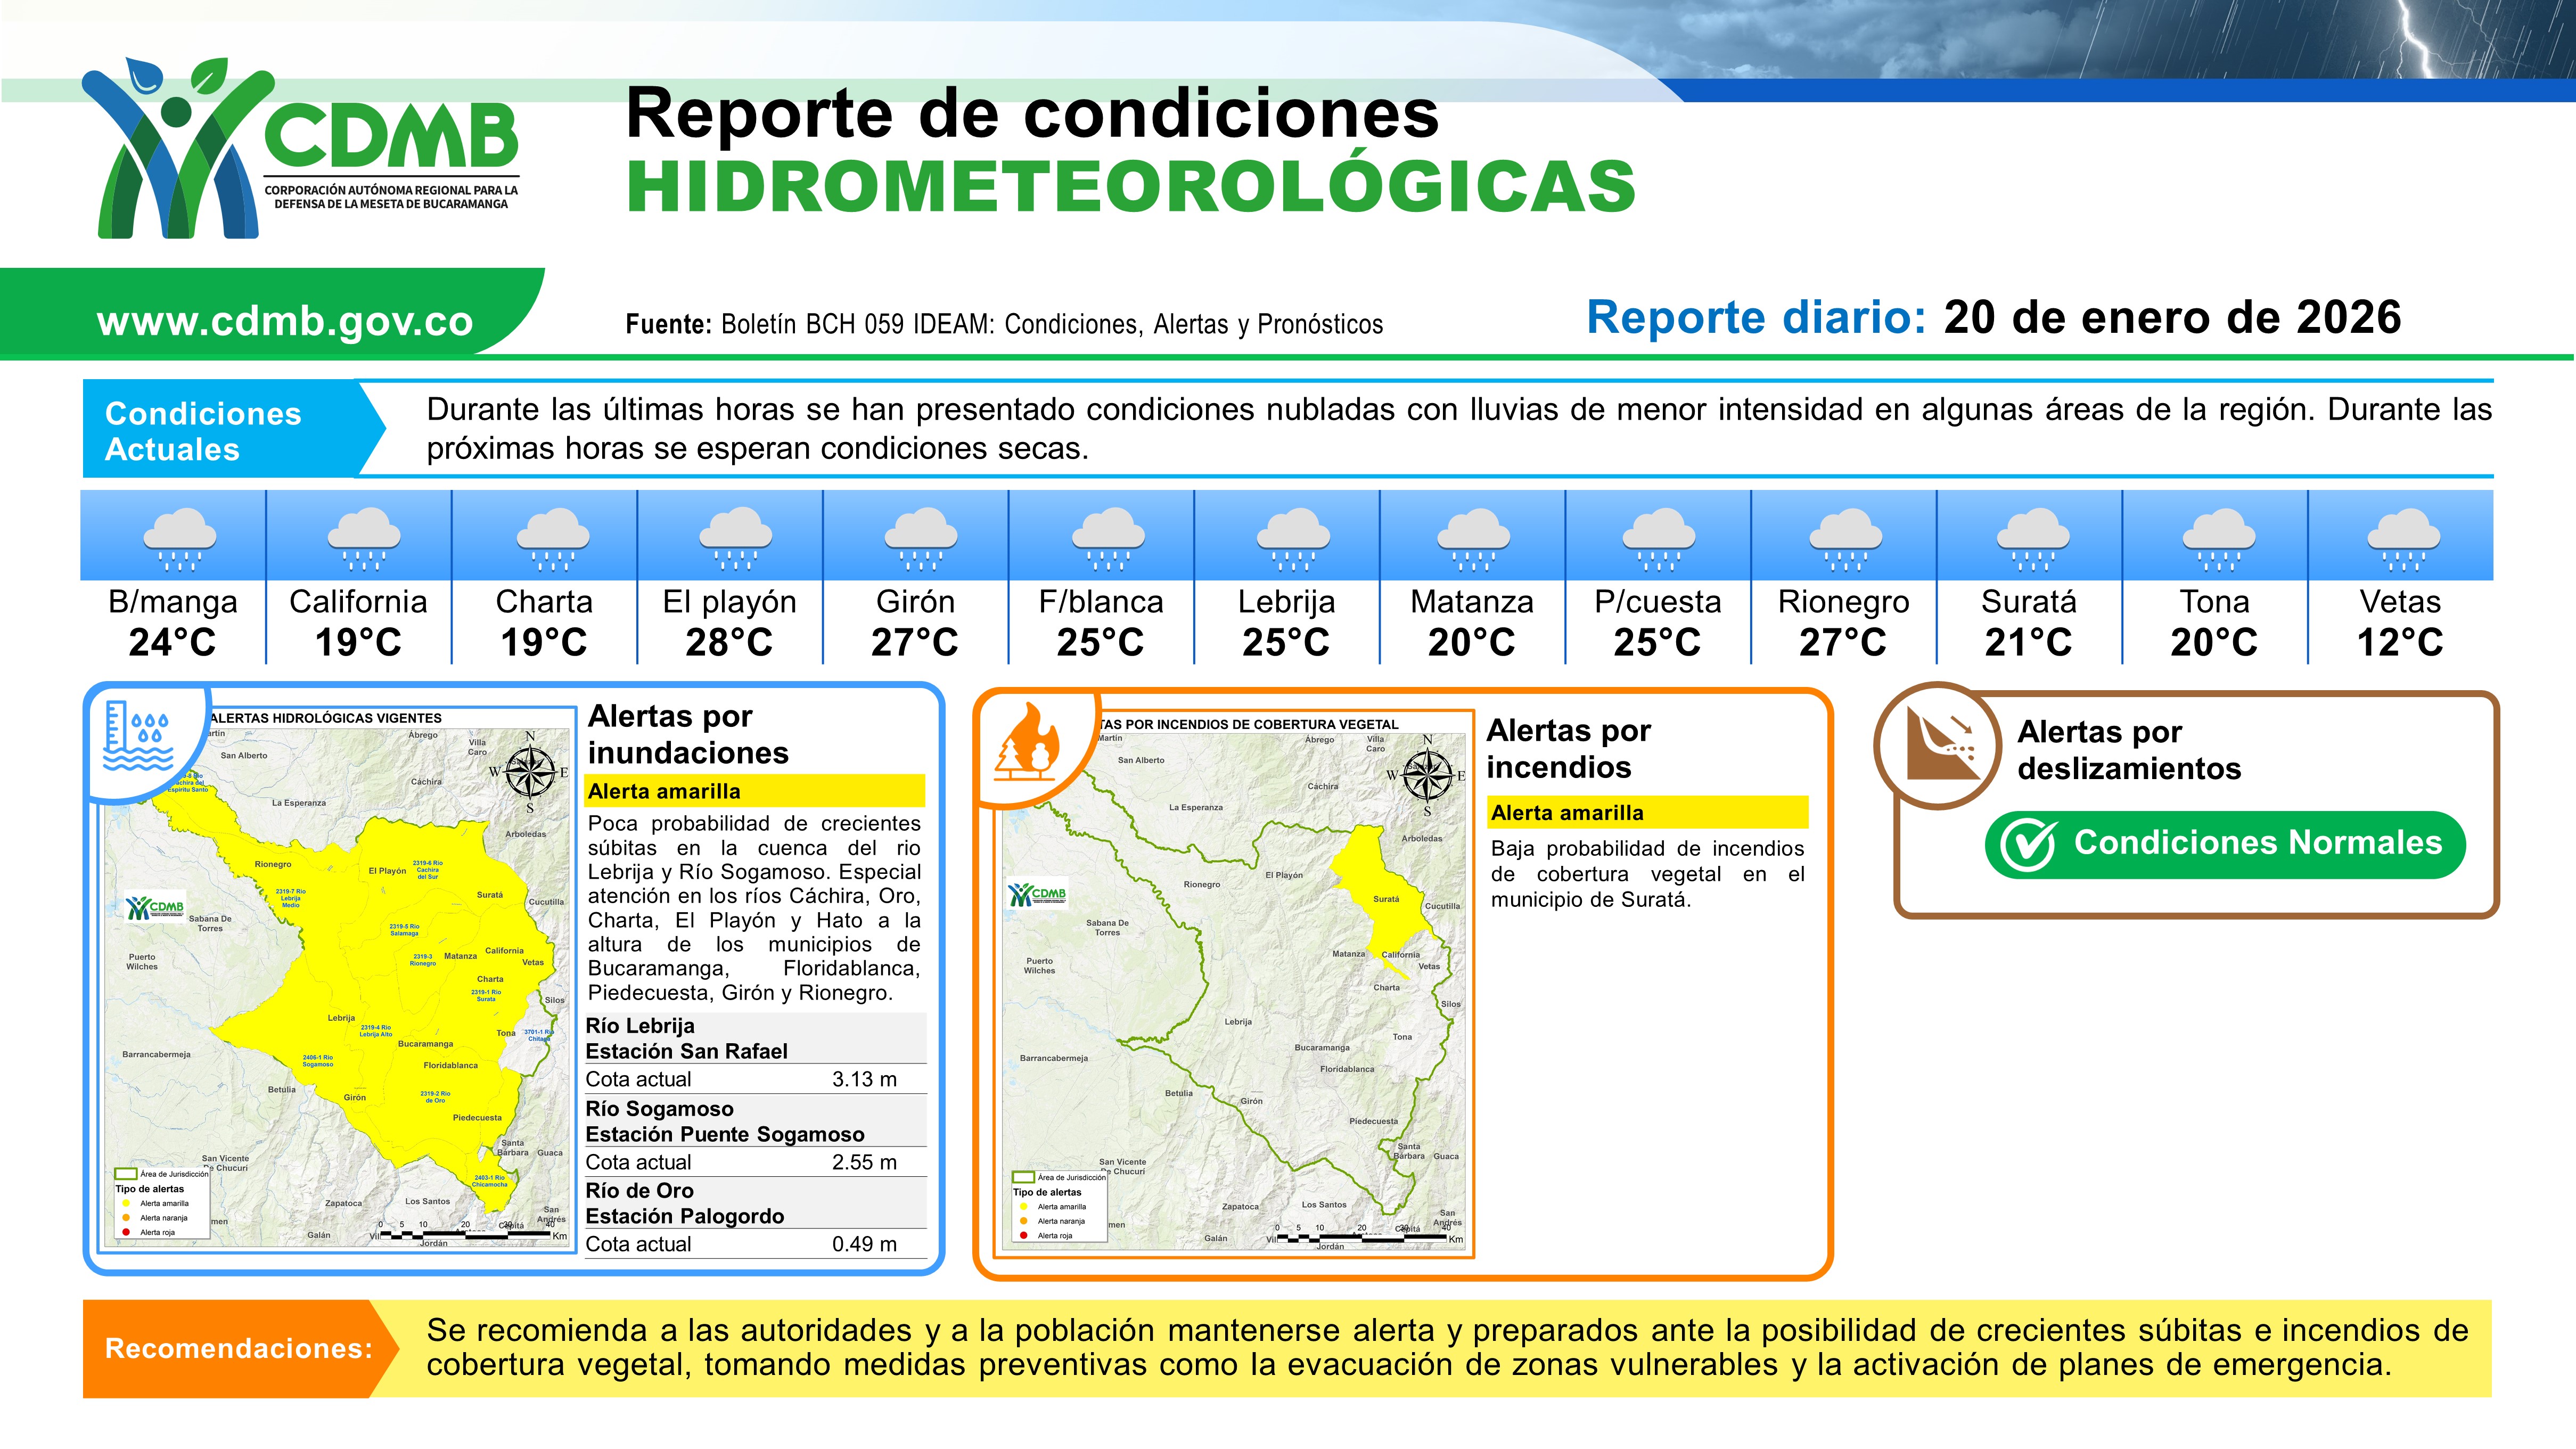Click the yellow Alerta amarilla bar under inundaciones

click(755, 791)
